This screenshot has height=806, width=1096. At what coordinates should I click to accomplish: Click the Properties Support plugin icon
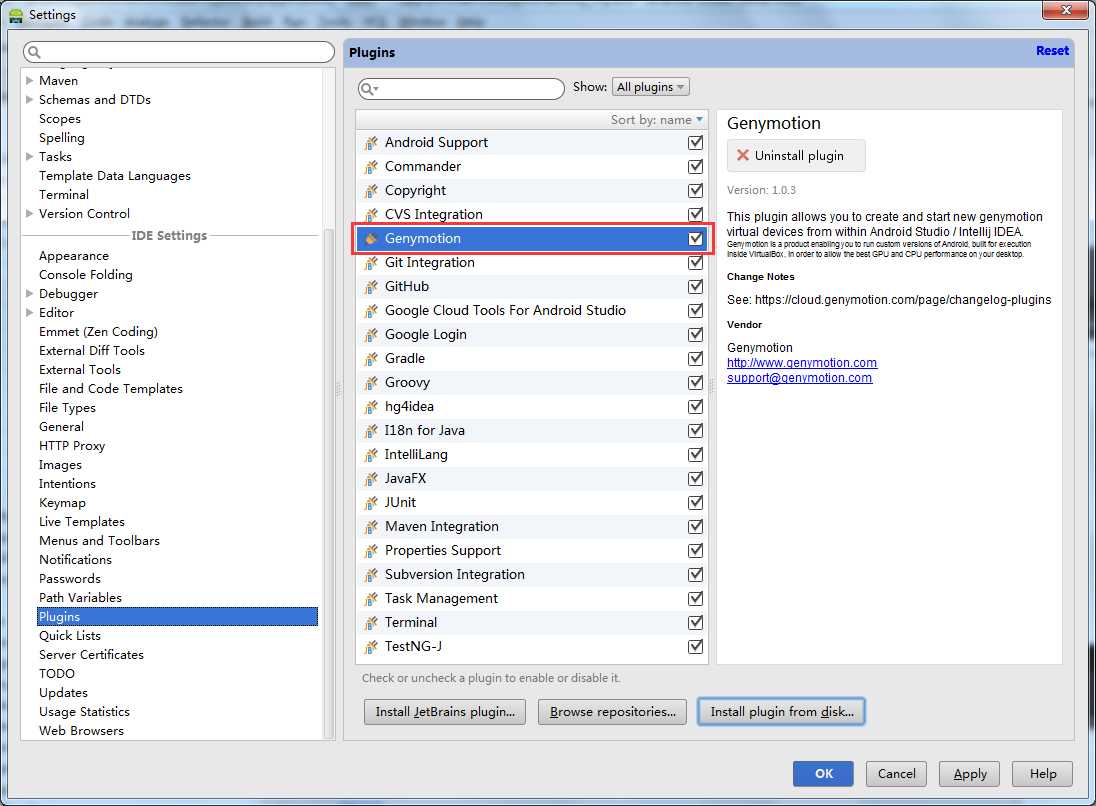[x=371, y=551]
